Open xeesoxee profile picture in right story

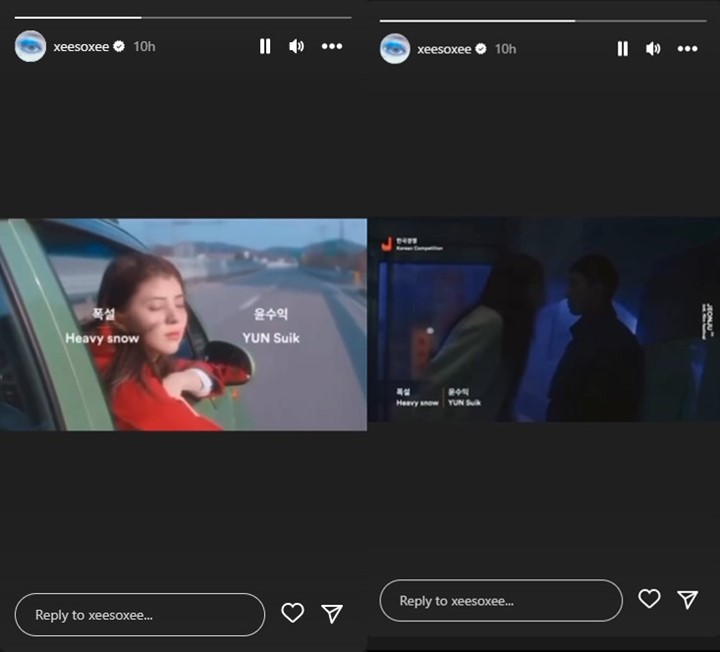tap(395, 49)
